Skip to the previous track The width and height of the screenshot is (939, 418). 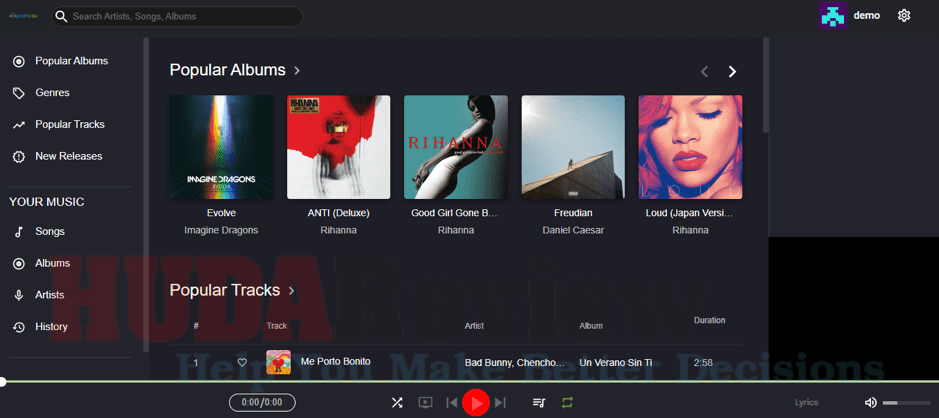[452, 403]
